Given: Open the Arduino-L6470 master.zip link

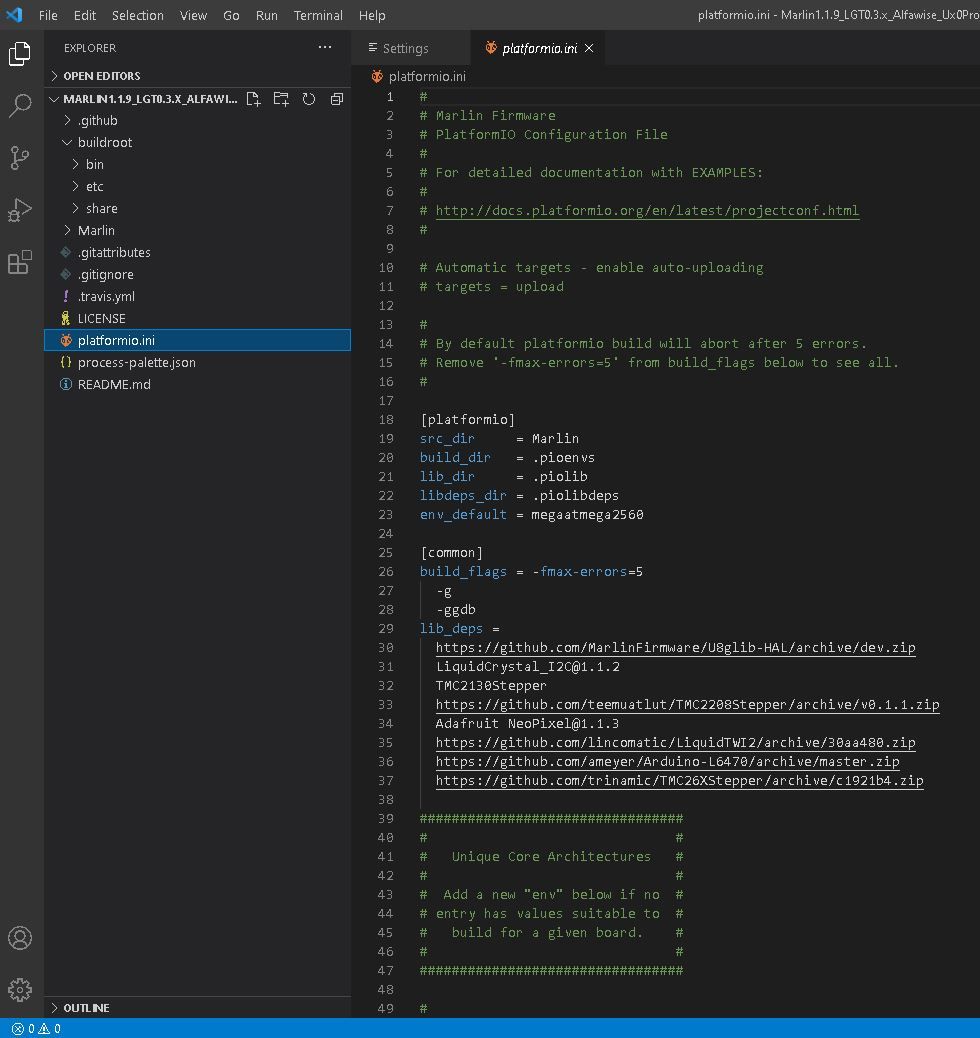Looking at the screenshot, I should pos(667,761).
